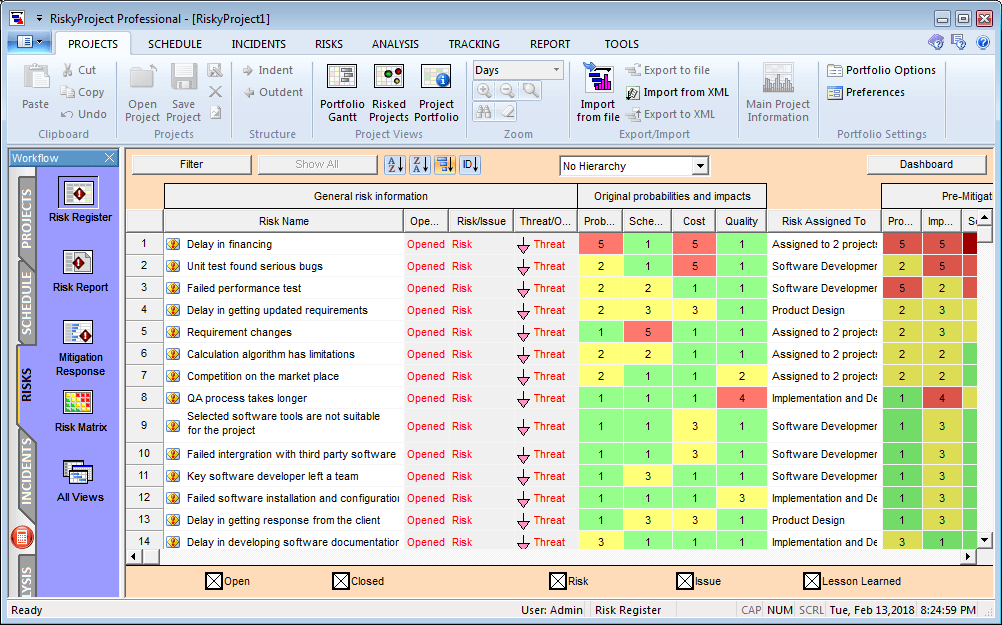
Task: Sort risks descending Z to A
Action: click(420, 165)
